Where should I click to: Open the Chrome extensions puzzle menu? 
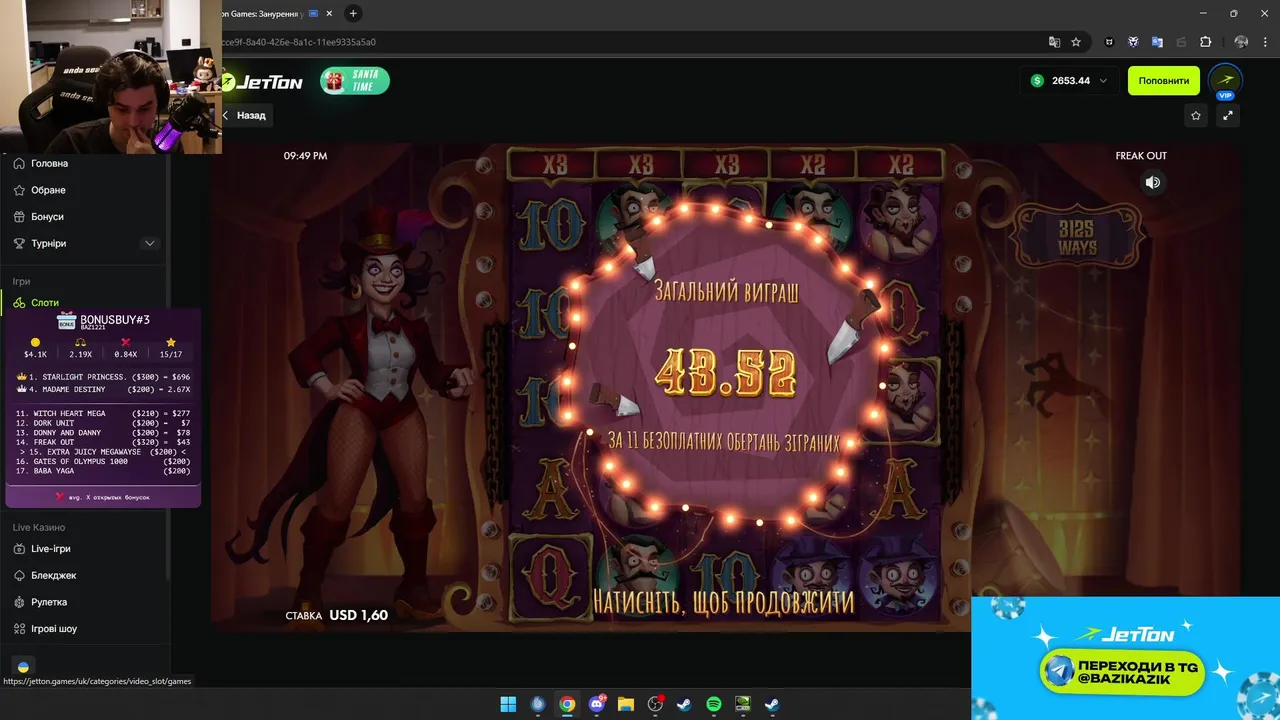[x=1205, y=42]
